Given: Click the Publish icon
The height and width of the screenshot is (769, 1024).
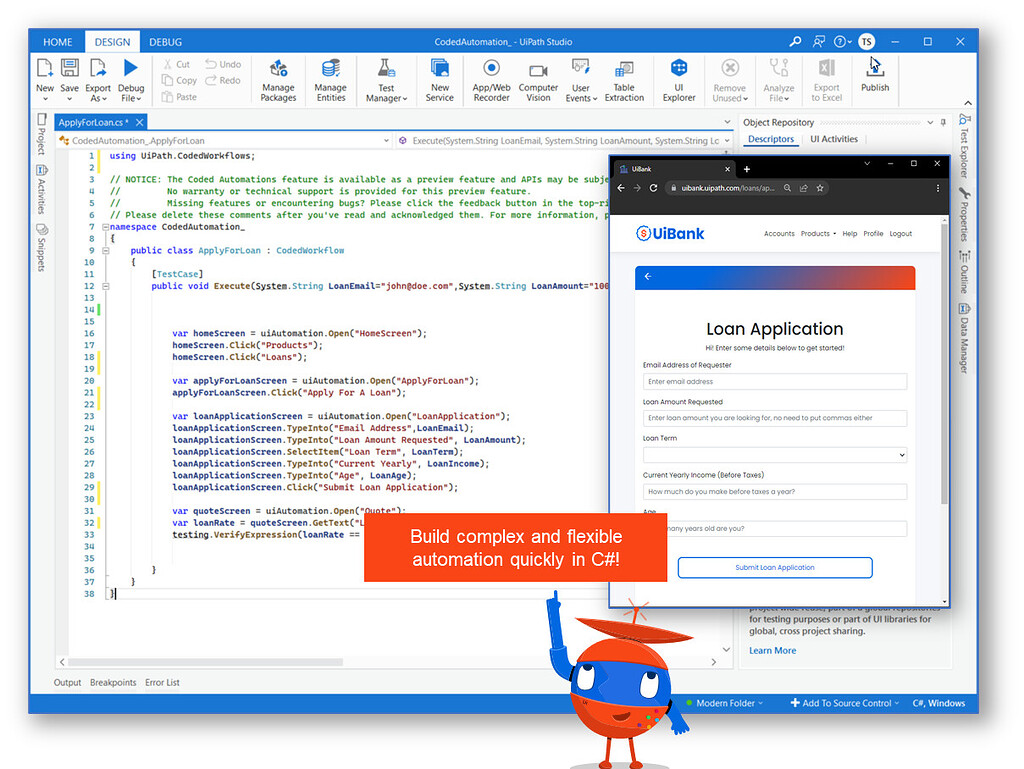Looking at the screenshot, I should pos(874,68).
